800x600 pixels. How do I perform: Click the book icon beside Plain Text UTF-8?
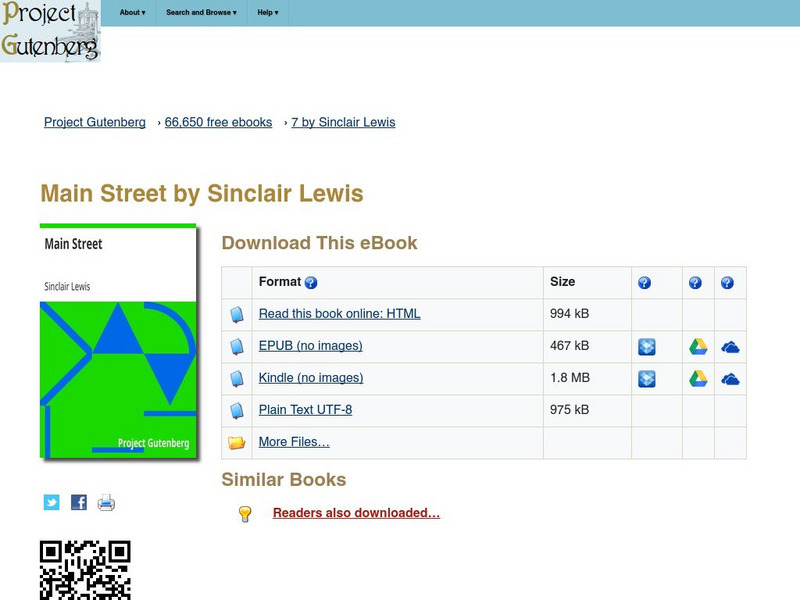tap(238, 409)
